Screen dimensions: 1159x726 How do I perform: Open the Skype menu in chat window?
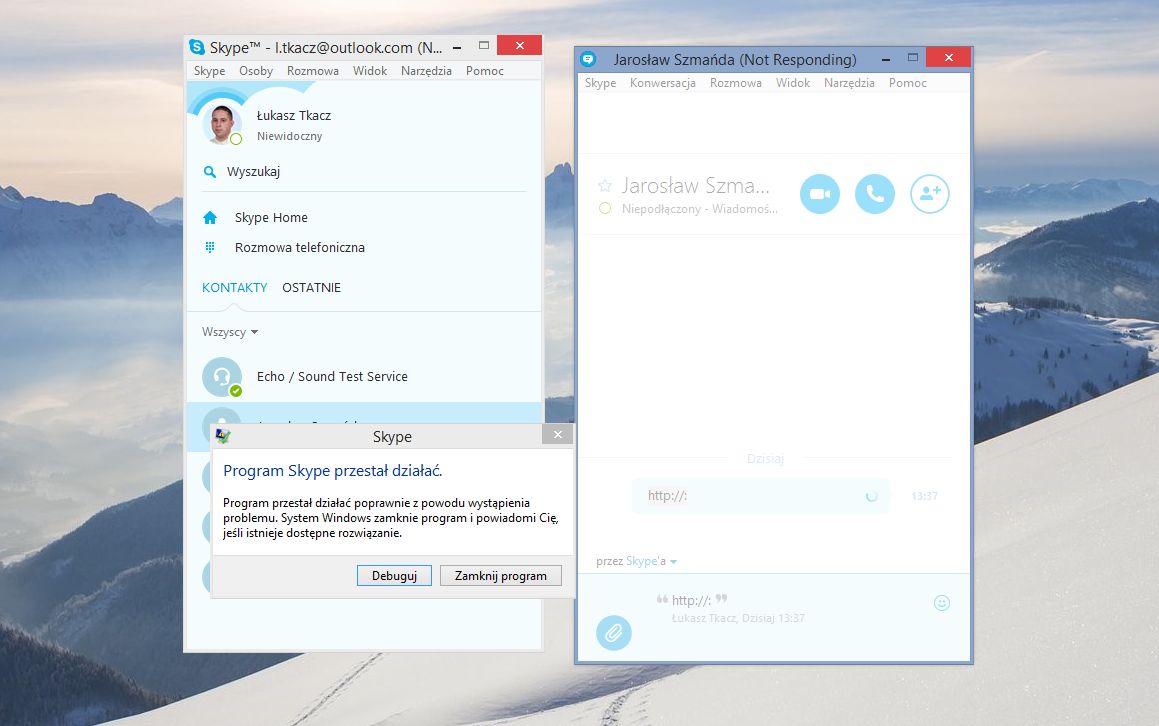(x=600, y=83)
